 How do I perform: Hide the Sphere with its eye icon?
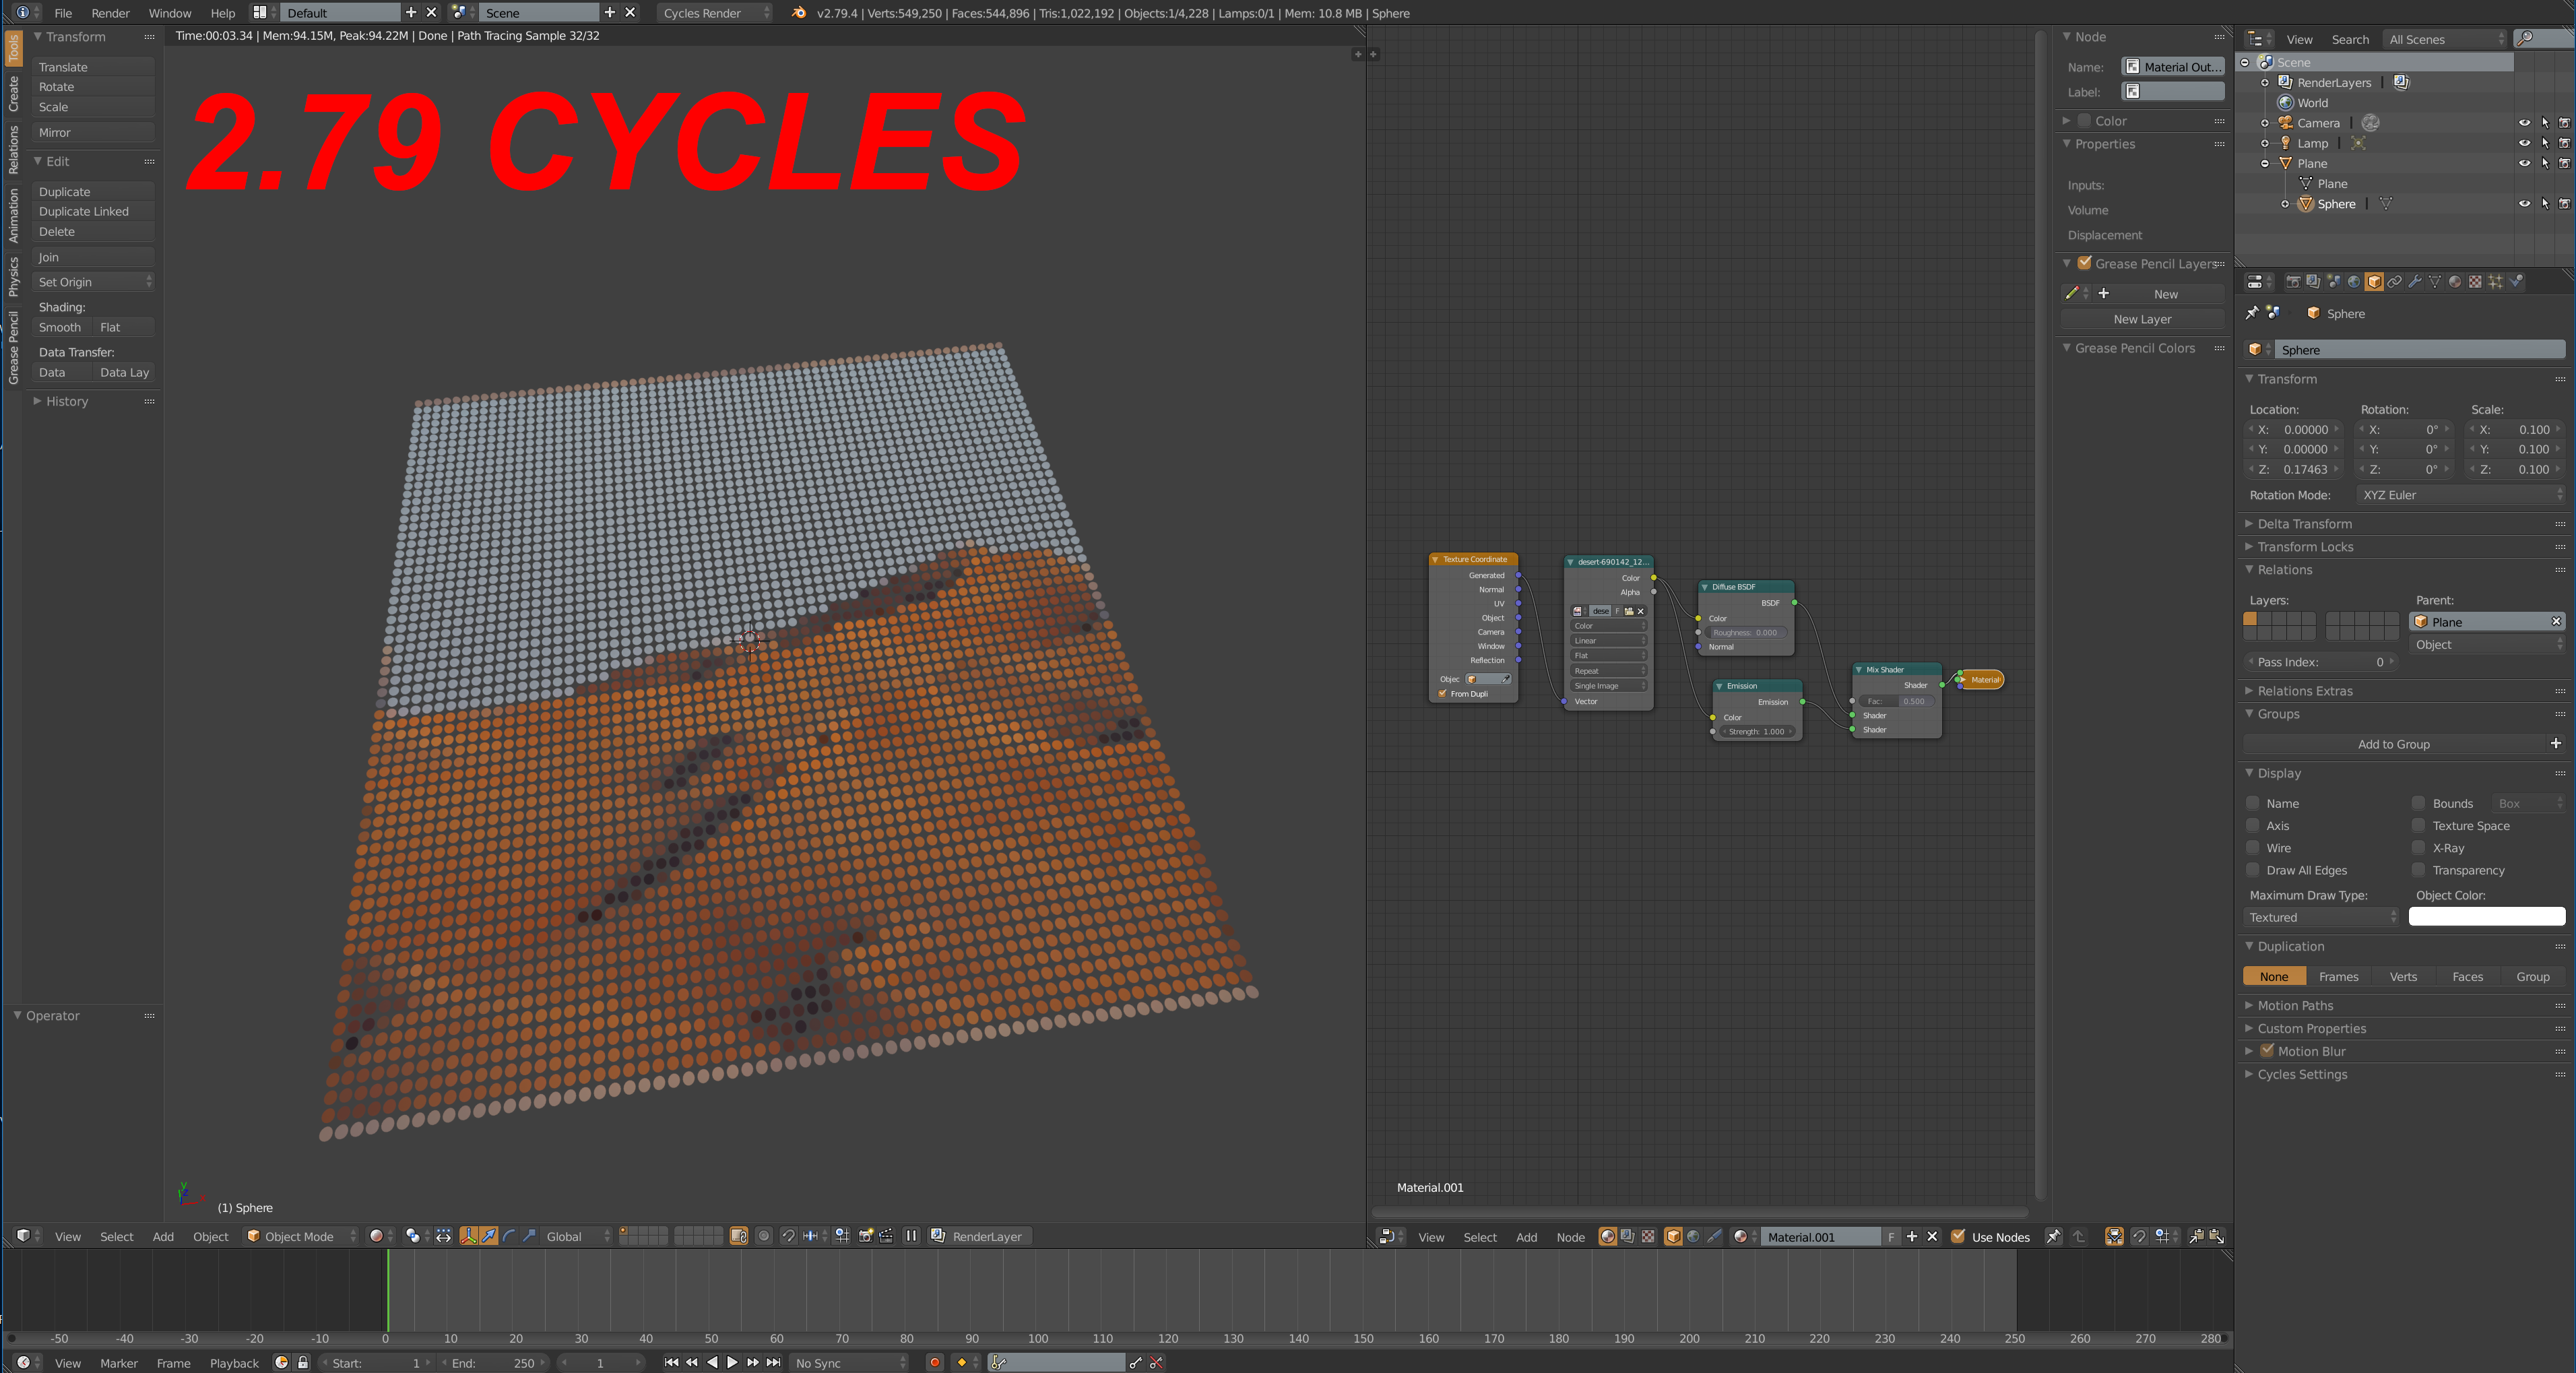2524,204
